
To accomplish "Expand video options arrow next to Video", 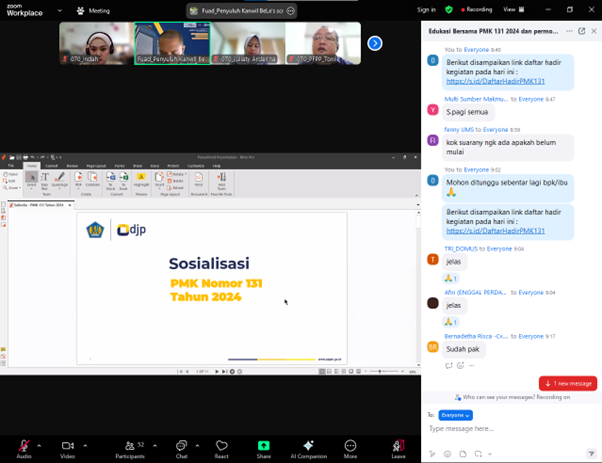I will coord(85,445).
